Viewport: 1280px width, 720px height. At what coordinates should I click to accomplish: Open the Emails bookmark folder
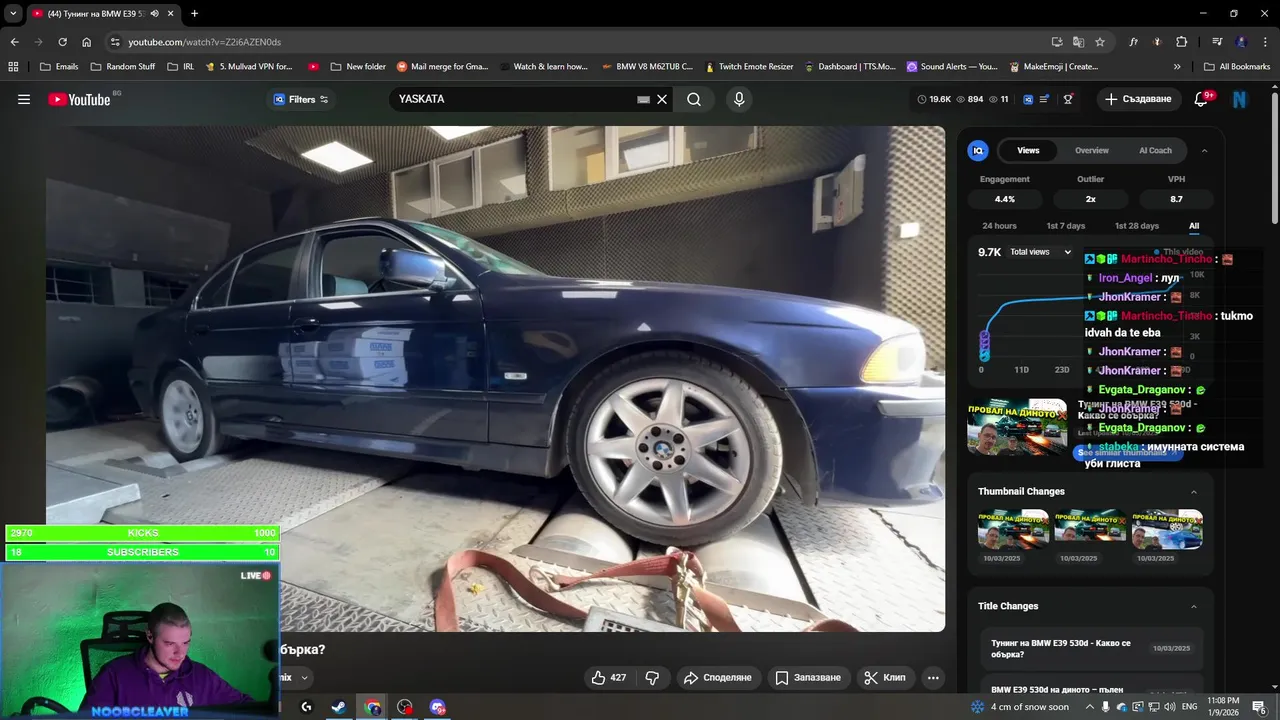click(59, 67)
